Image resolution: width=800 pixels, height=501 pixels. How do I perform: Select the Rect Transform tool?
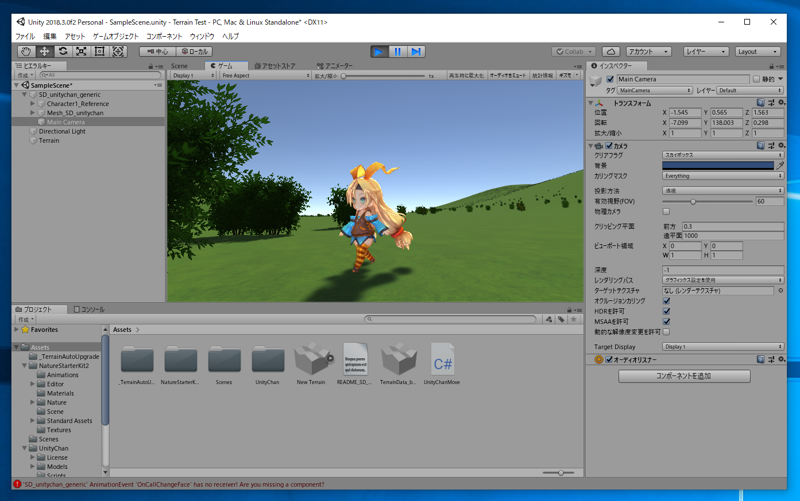tap(99, 52)
